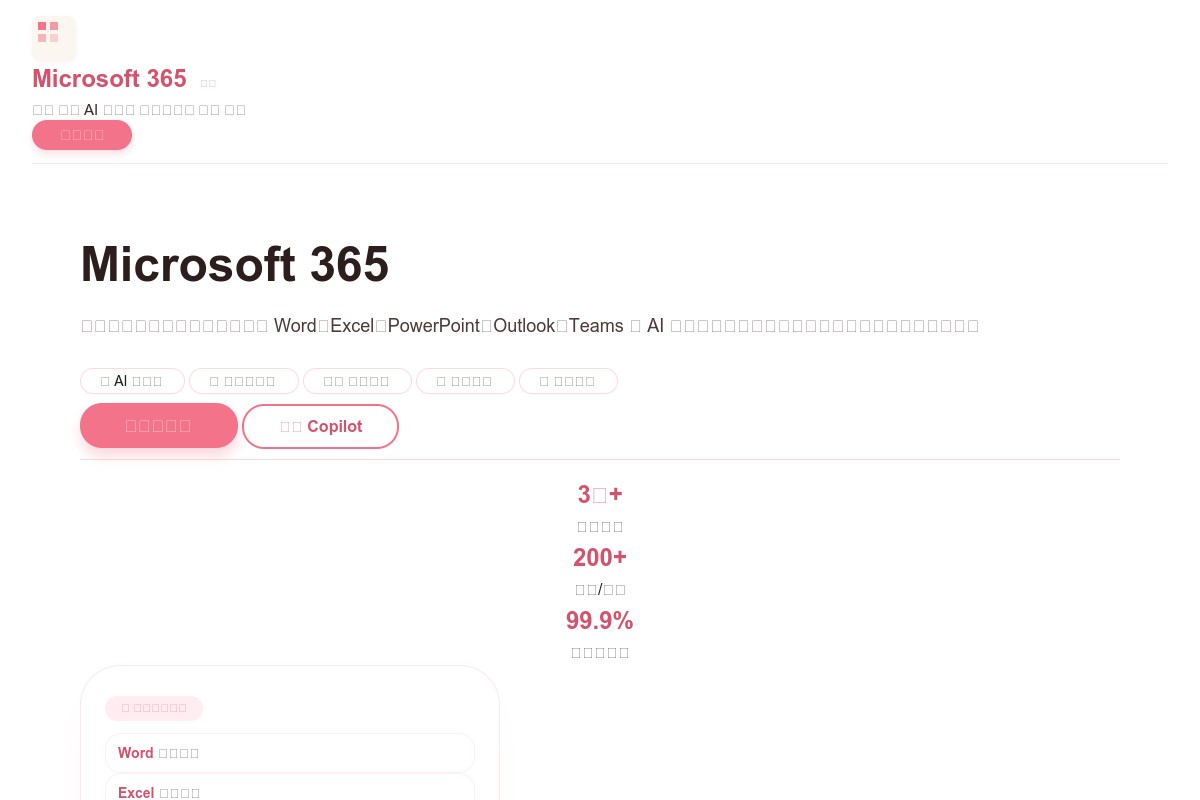Select the feature pill containing "AI"
1200x800 pixels.
click(132, 381)
